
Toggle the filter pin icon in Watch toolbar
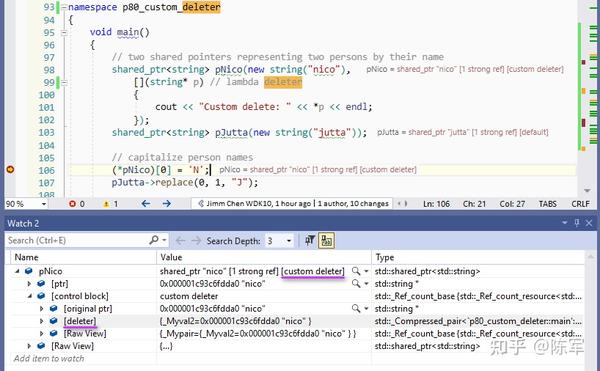pos(310,241)
